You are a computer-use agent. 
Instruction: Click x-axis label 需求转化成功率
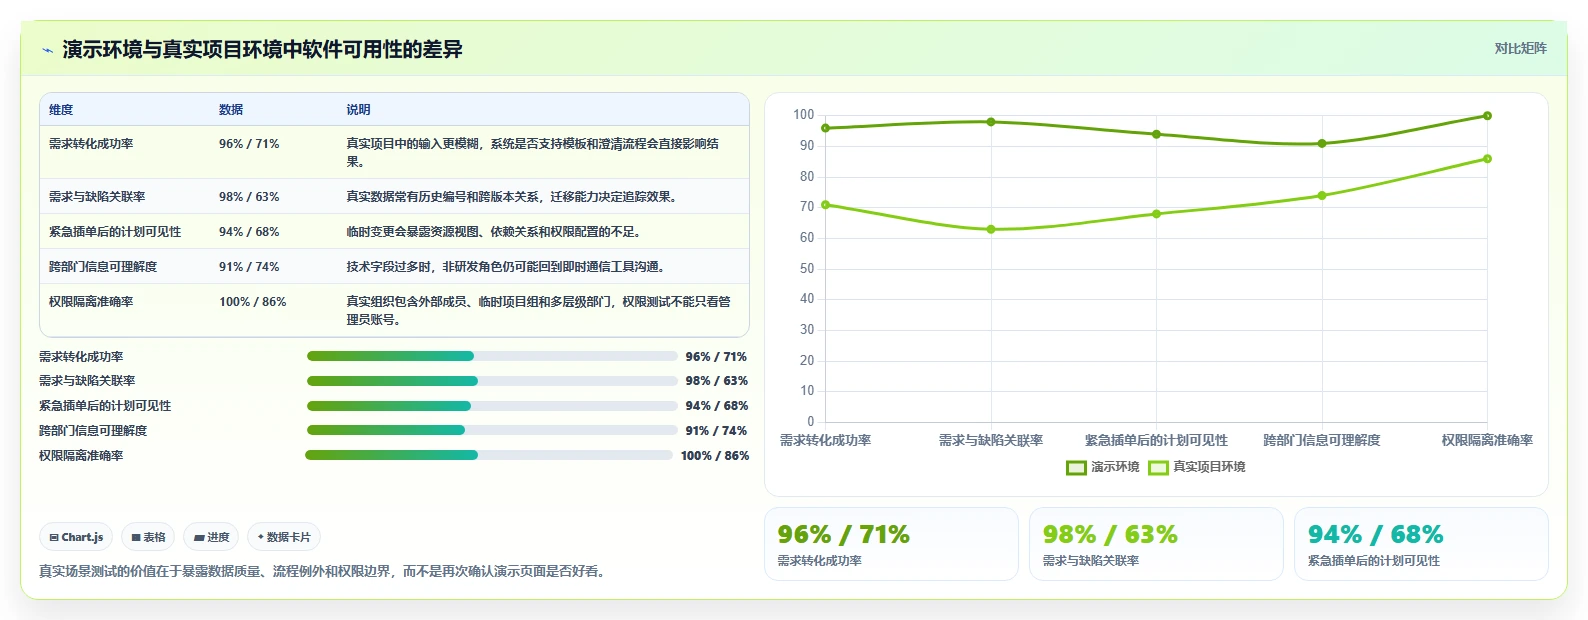[x=825, y=440]
